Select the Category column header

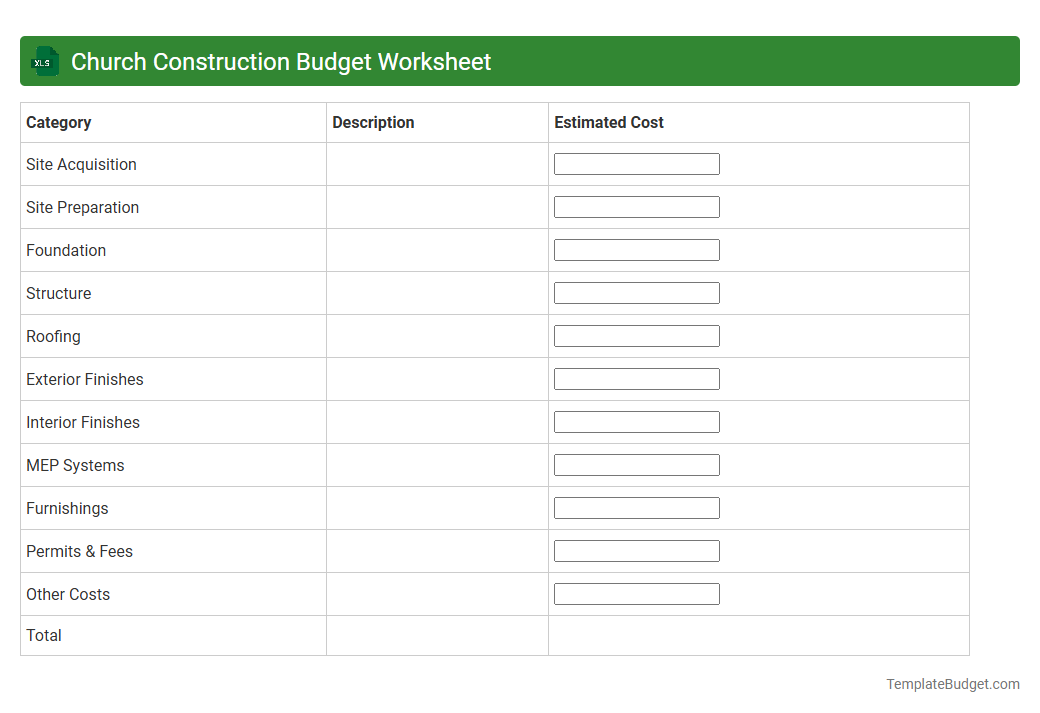(x=58, y=122)
